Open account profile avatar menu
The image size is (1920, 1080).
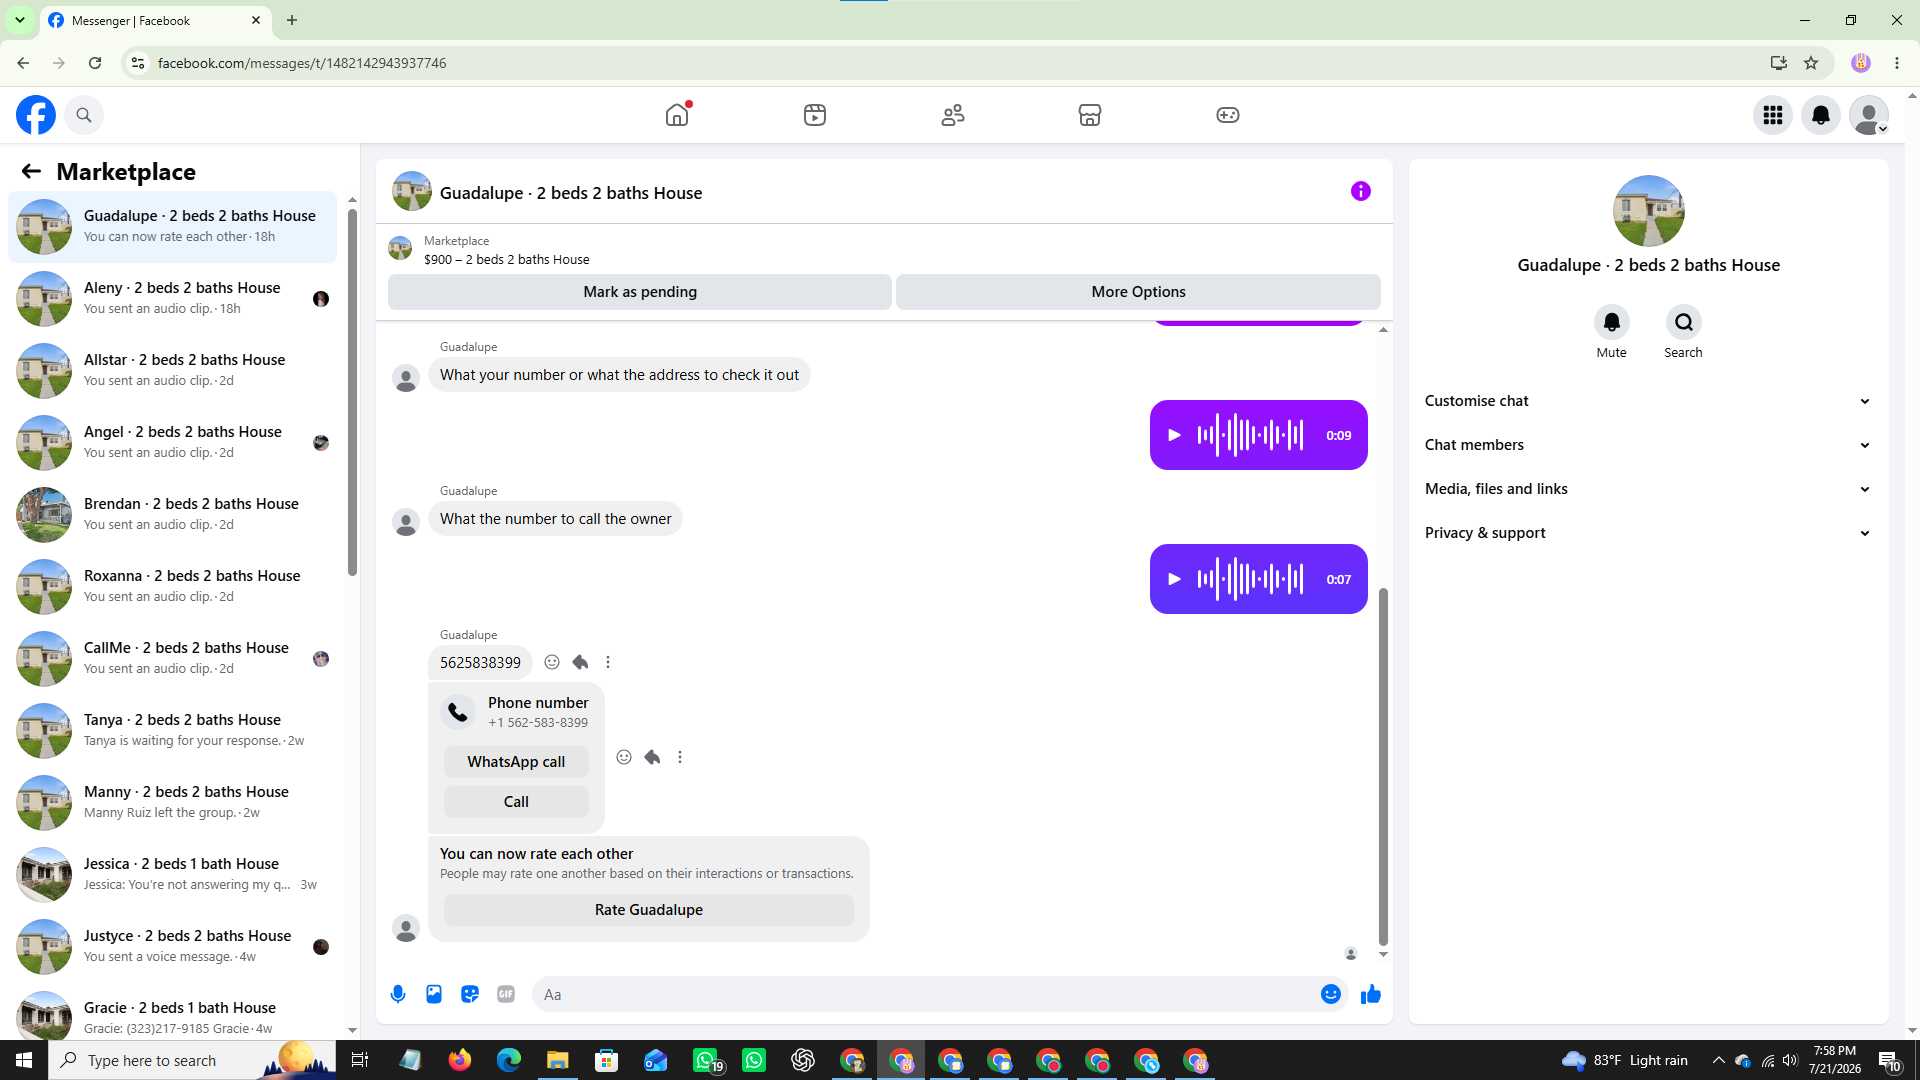coord(1869,115)
